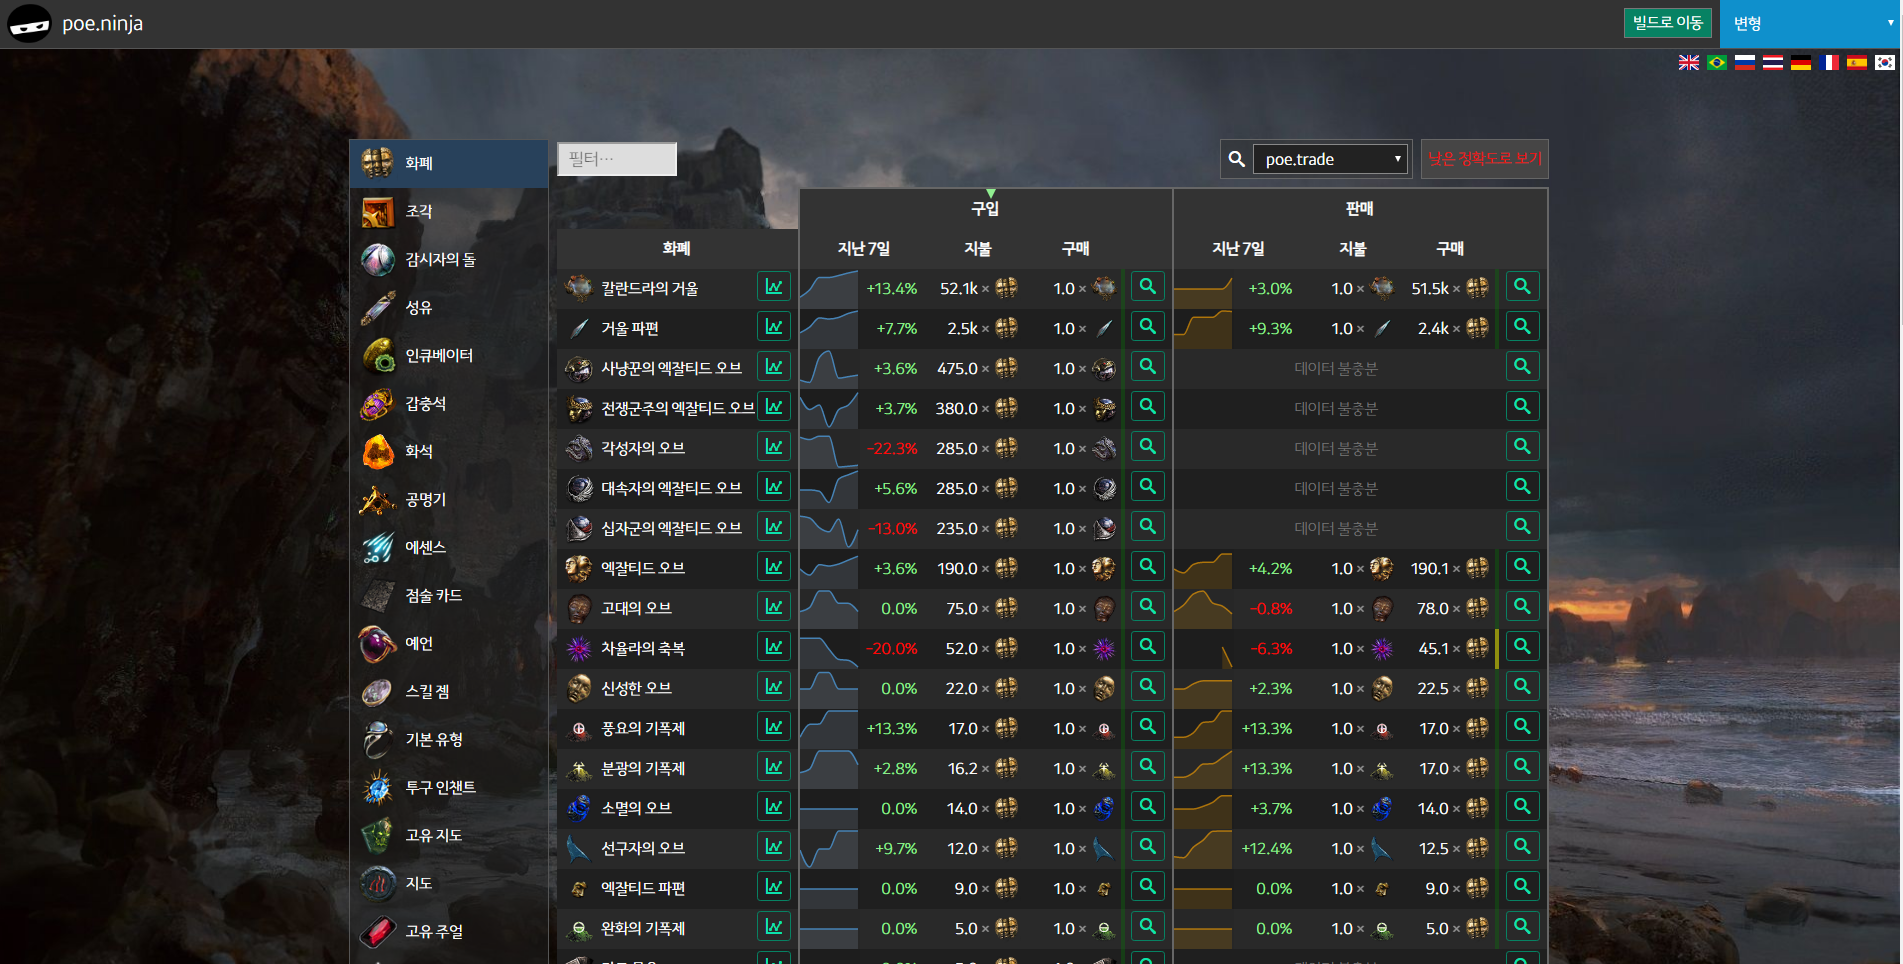Viewport: 1903px width, 964px height.
Task: Open 차율라의 축복 item link
Action: 642,648
